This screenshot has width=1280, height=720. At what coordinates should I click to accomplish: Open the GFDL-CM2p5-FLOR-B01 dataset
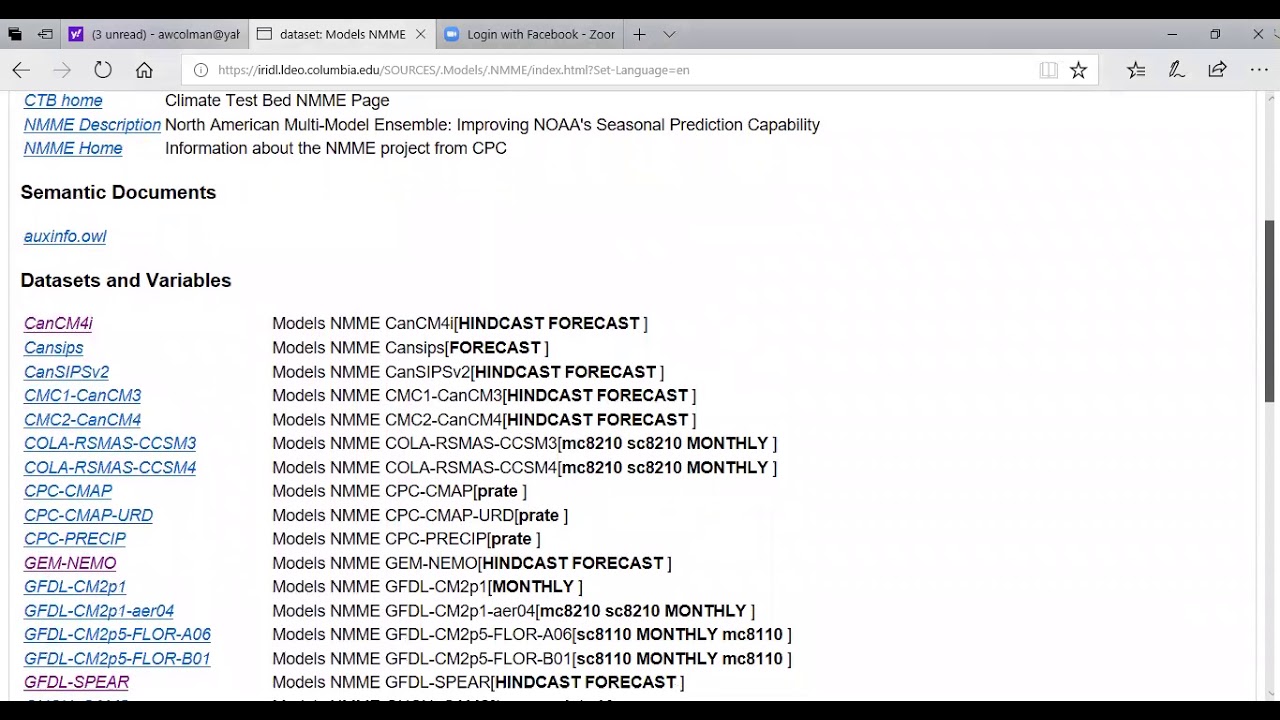[118, 659]
